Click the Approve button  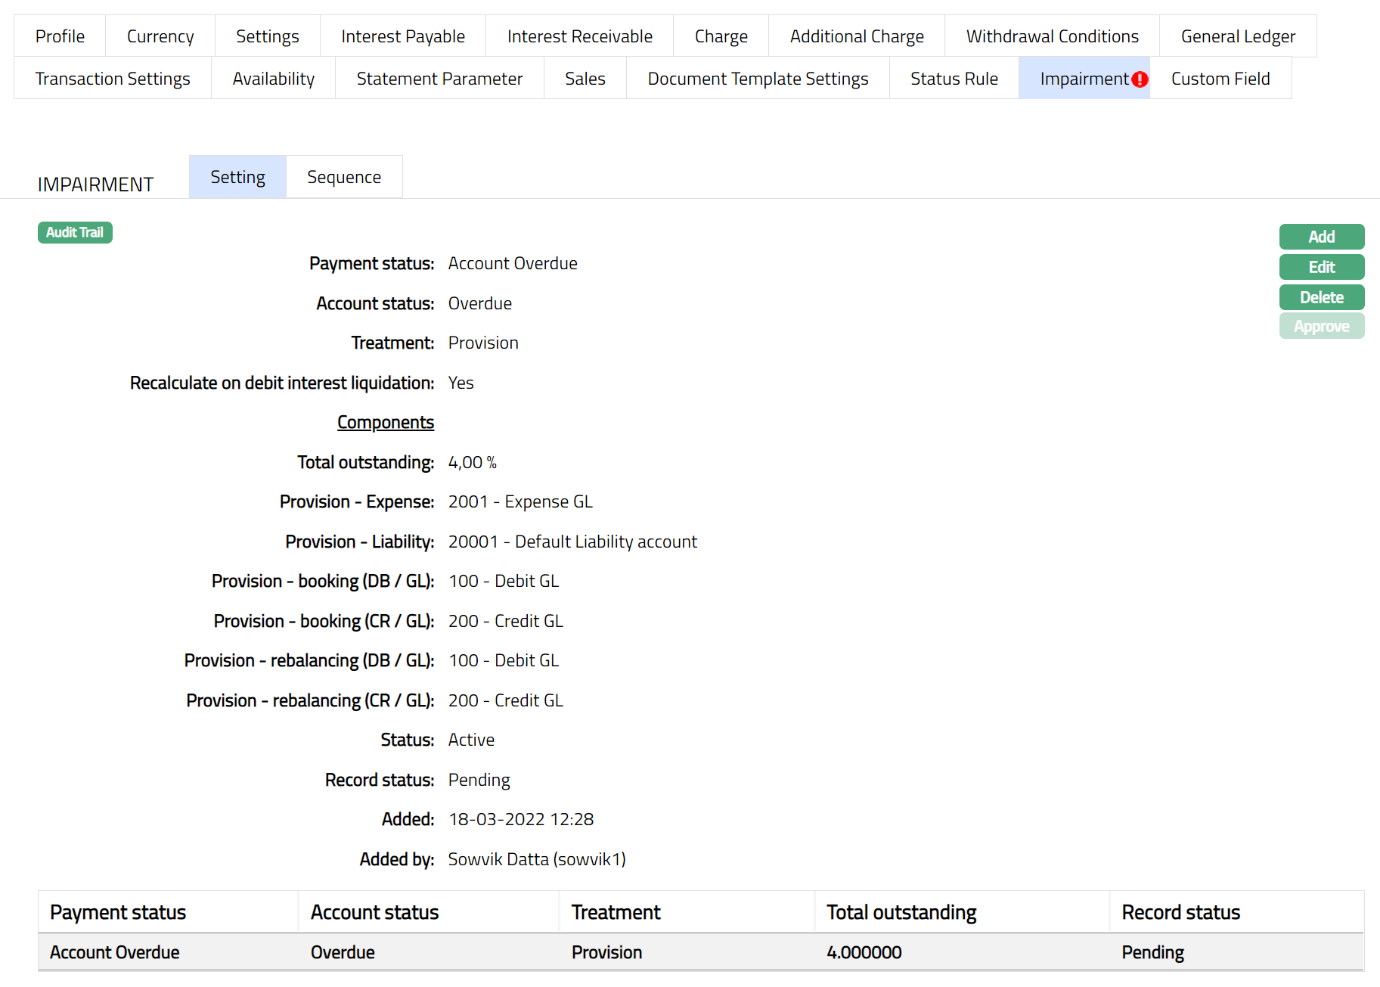point(1321,326)
